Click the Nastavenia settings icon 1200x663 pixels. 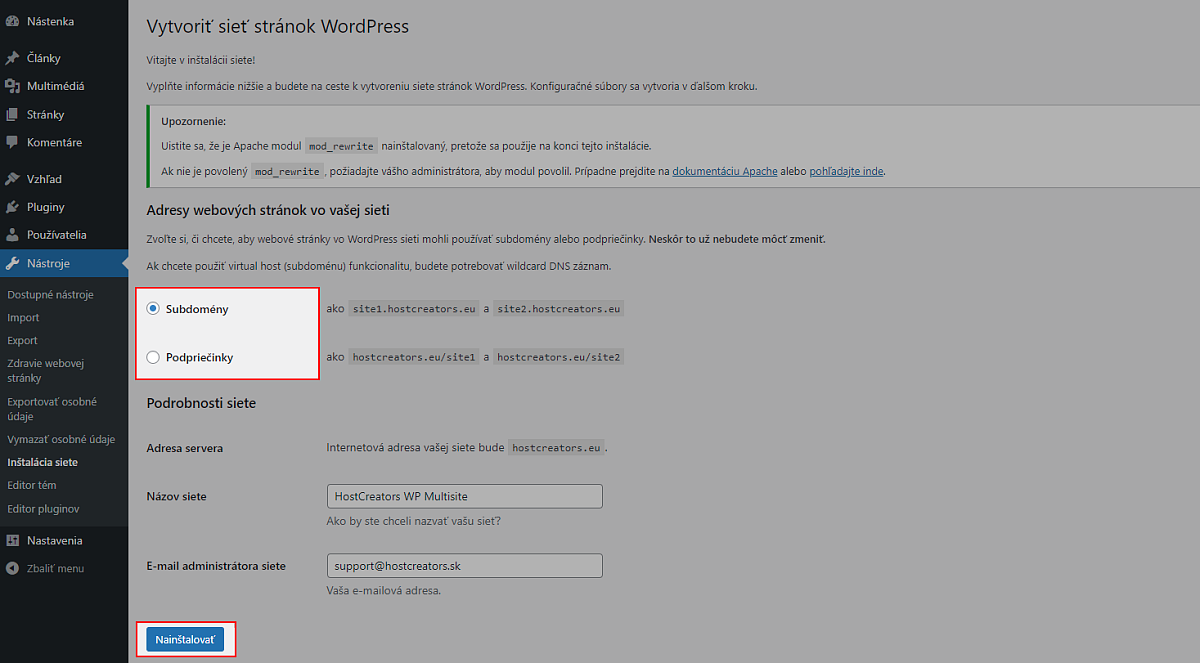pyautogui.click(x=12, y=540)
